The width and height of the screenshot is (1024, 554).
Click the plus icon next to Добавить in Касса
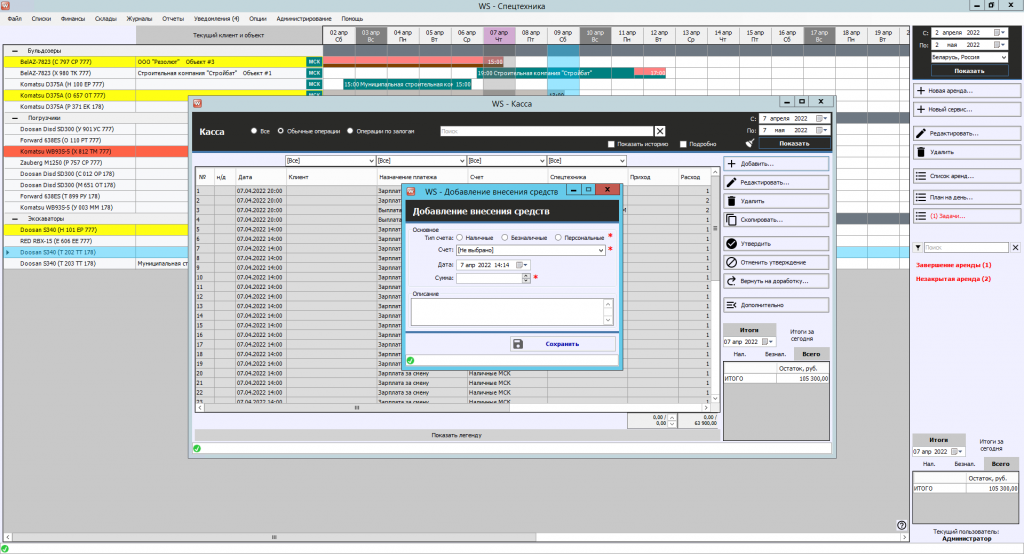[x=731, y=163]
